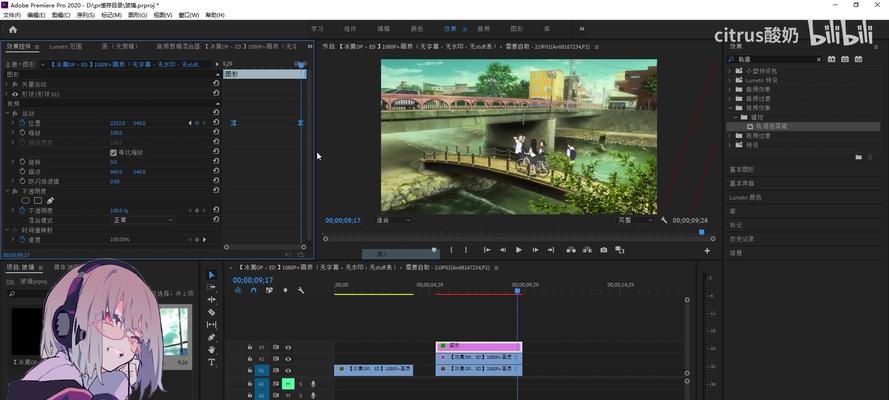Screen dimensions: 889x400
Task: Collapse the Opacity effect group
Action: tap(7, 191)
